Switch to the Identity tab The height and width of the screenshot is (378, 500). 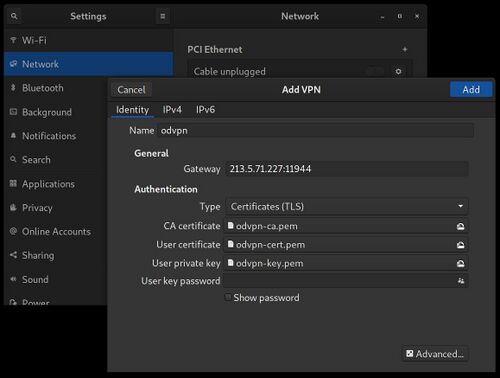click(x=132, y=110)
